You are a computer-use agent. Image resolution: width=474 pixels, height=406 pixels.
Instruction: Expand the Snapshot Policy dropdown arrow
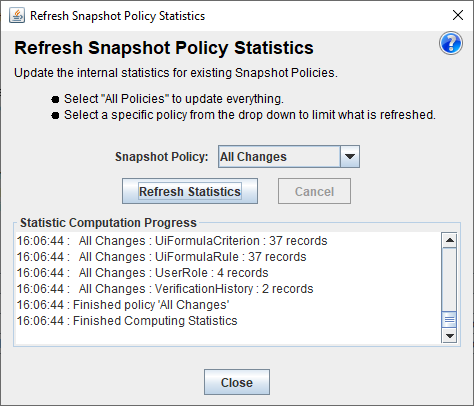click(350, 156)
